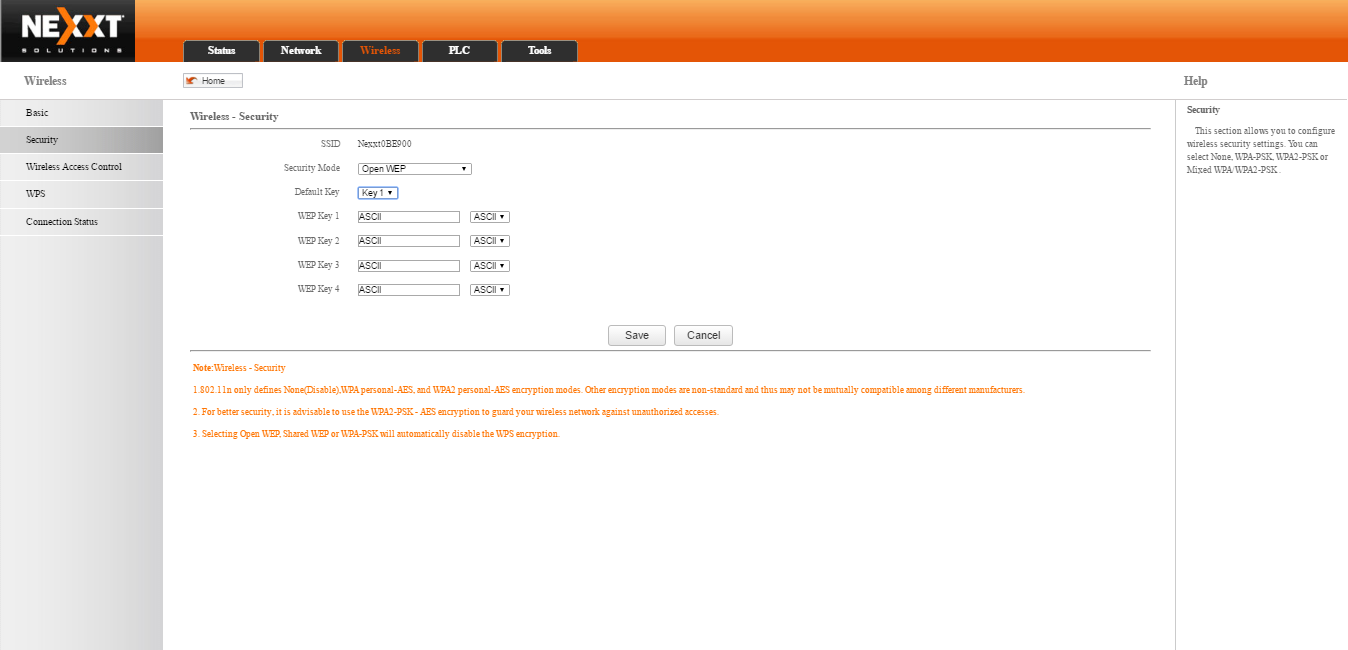Go to the WPS page
The width and height of the screenshot is (1348, 650).
coord(81,194)
